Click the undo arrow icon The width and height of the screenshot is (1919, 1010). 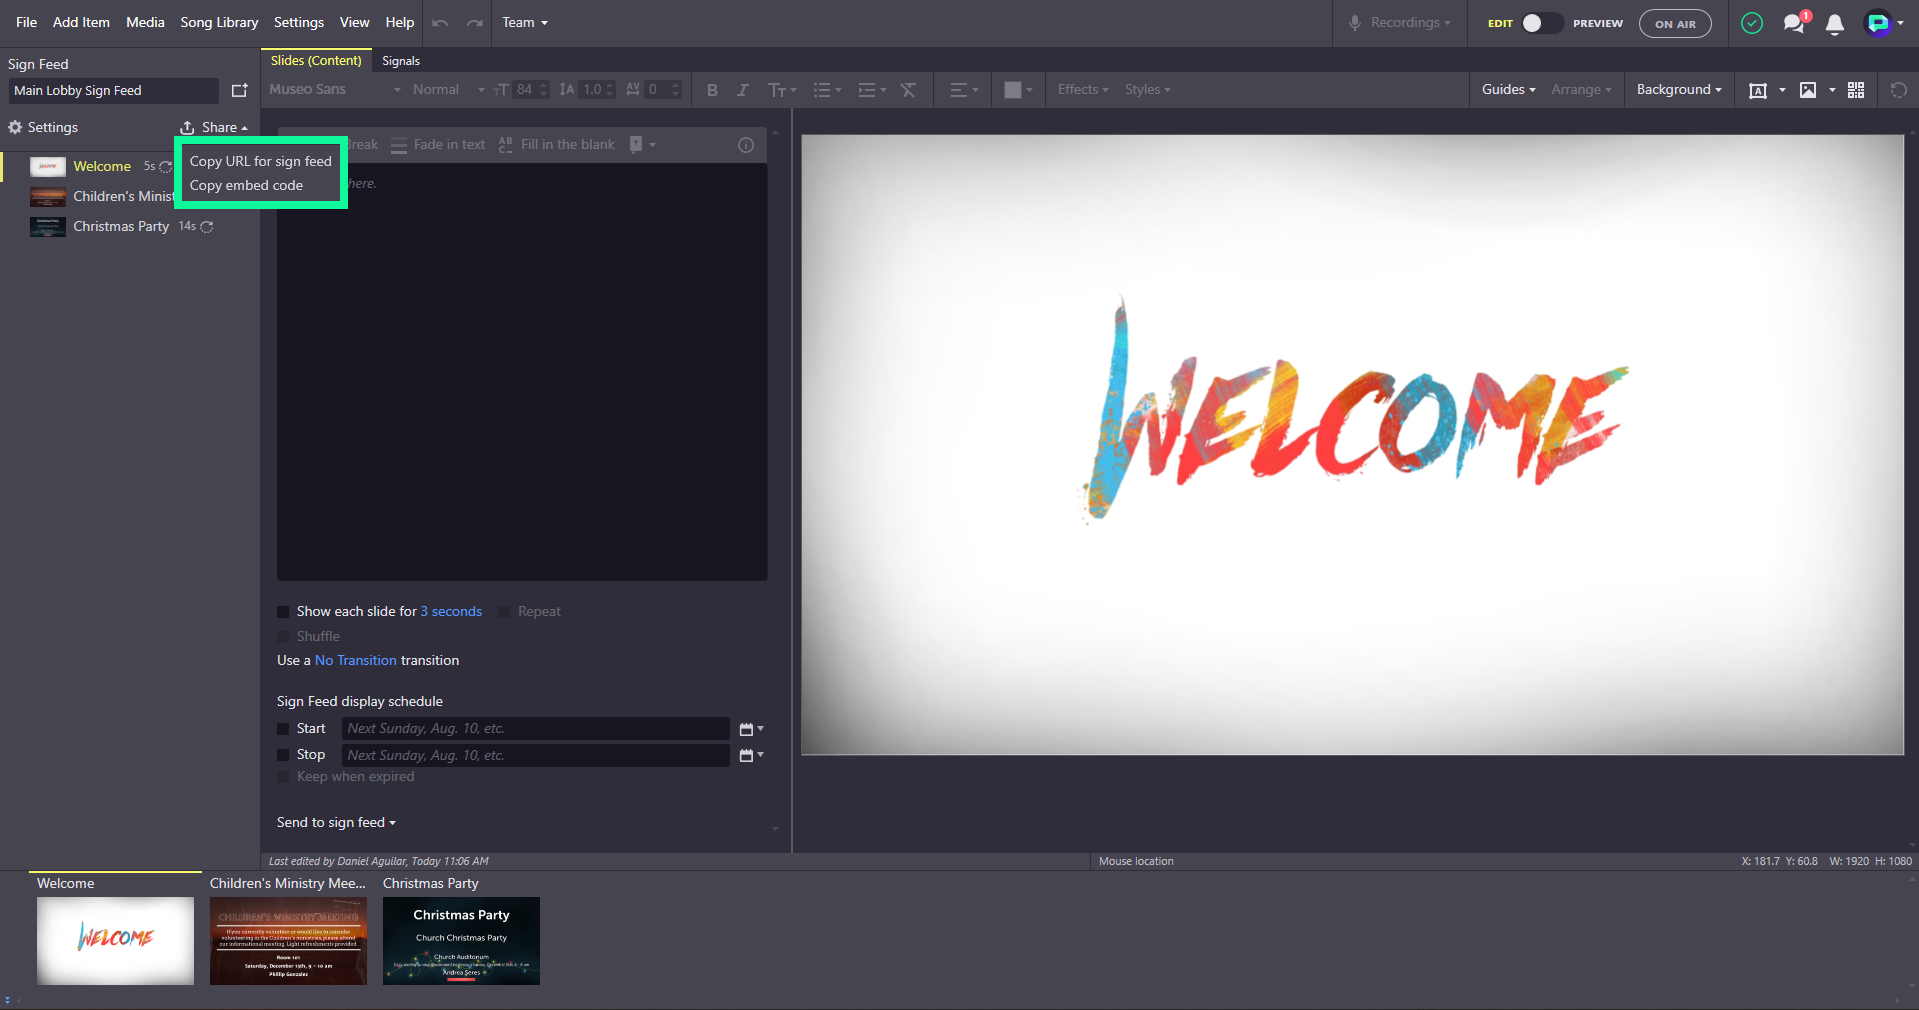[x=440, y=23]
